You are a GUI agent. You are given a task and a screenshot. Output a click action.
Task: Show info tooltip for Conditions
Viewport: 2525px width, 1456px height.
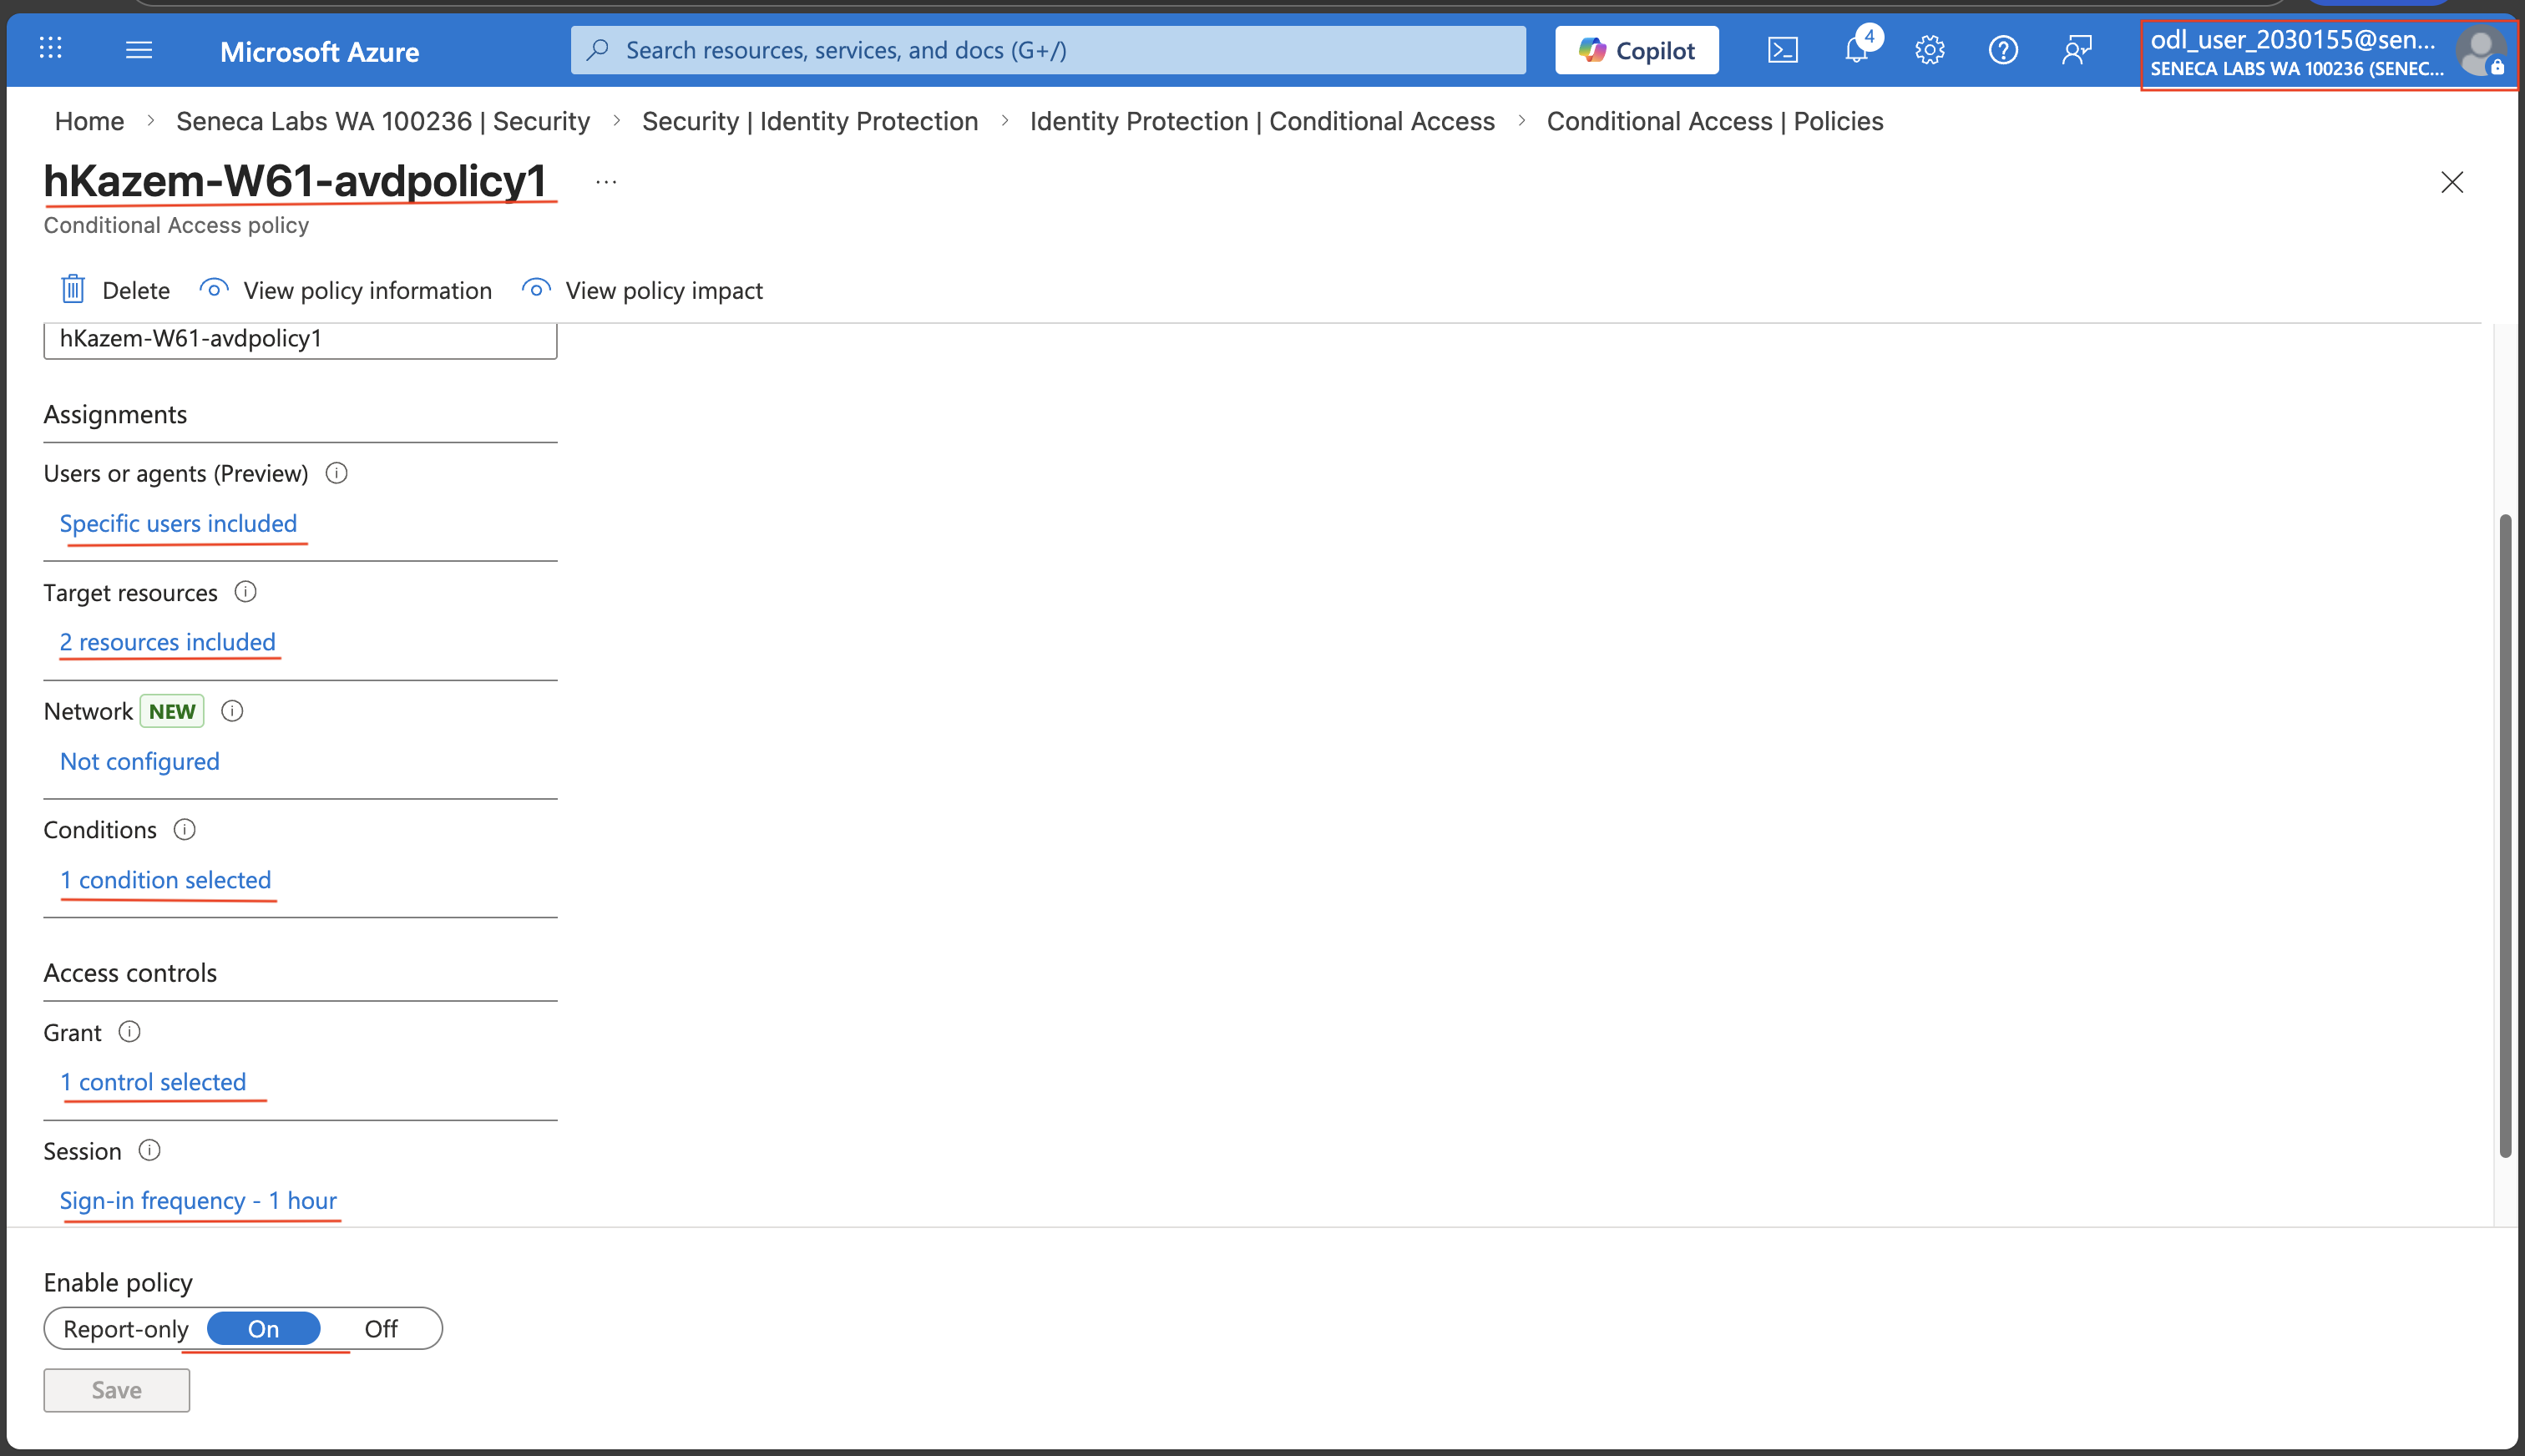click(x=185, y=829)
